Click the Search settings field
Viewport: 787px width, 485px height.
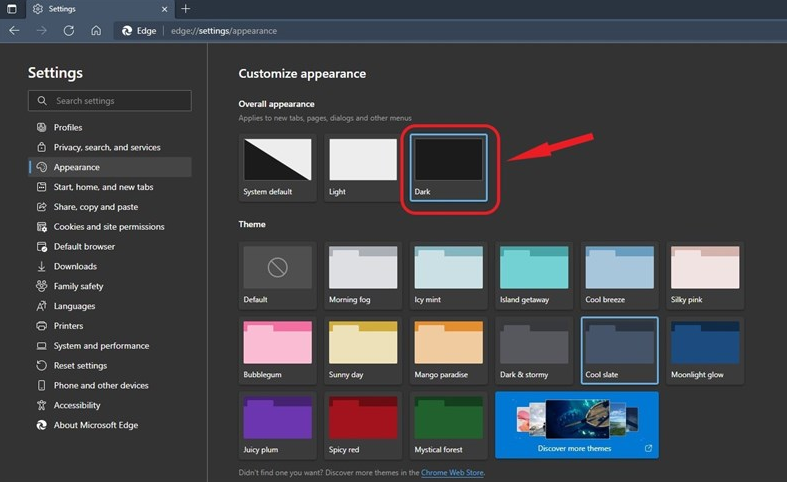point(110,100)
